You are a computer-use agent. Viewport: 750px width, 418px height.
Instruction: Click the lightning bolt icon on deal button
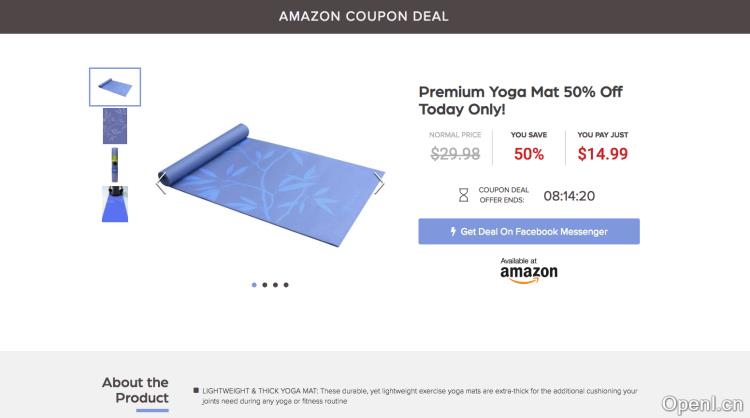click(453, 231)
